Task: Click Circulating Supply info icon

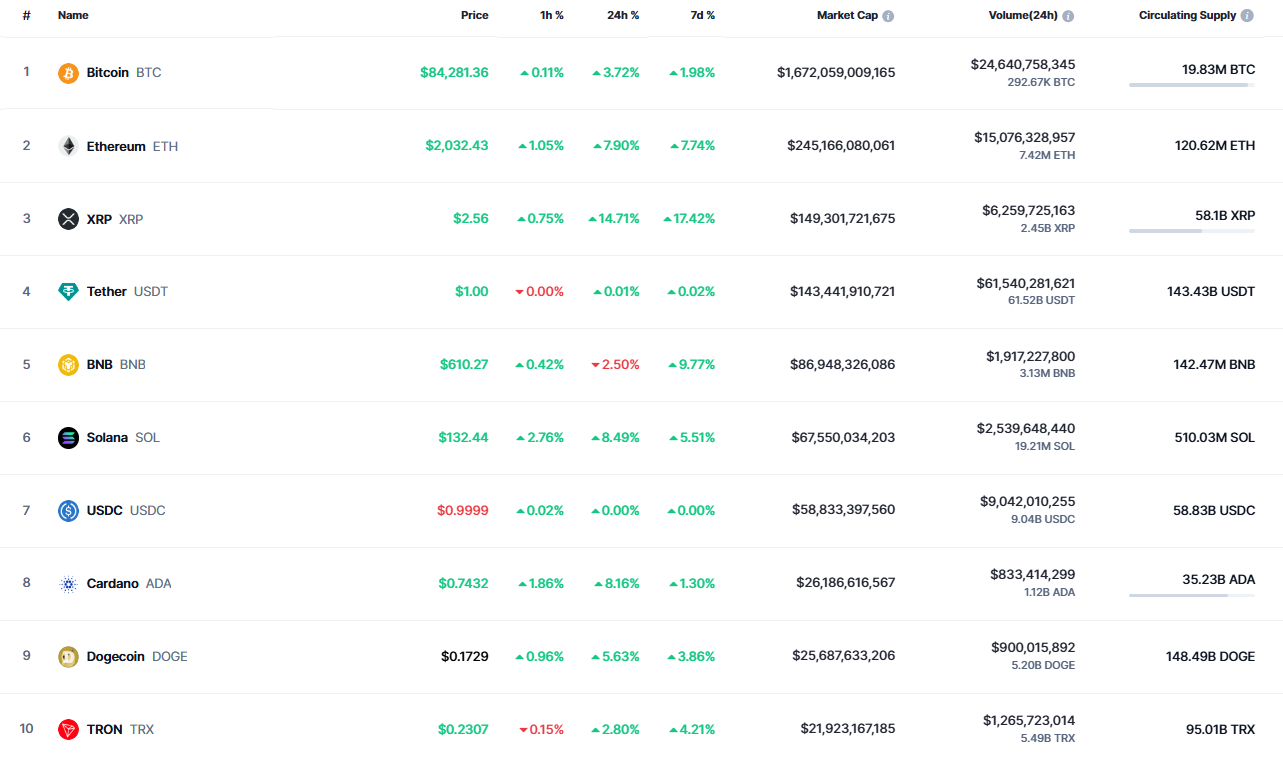Action: coord(1246,16)
